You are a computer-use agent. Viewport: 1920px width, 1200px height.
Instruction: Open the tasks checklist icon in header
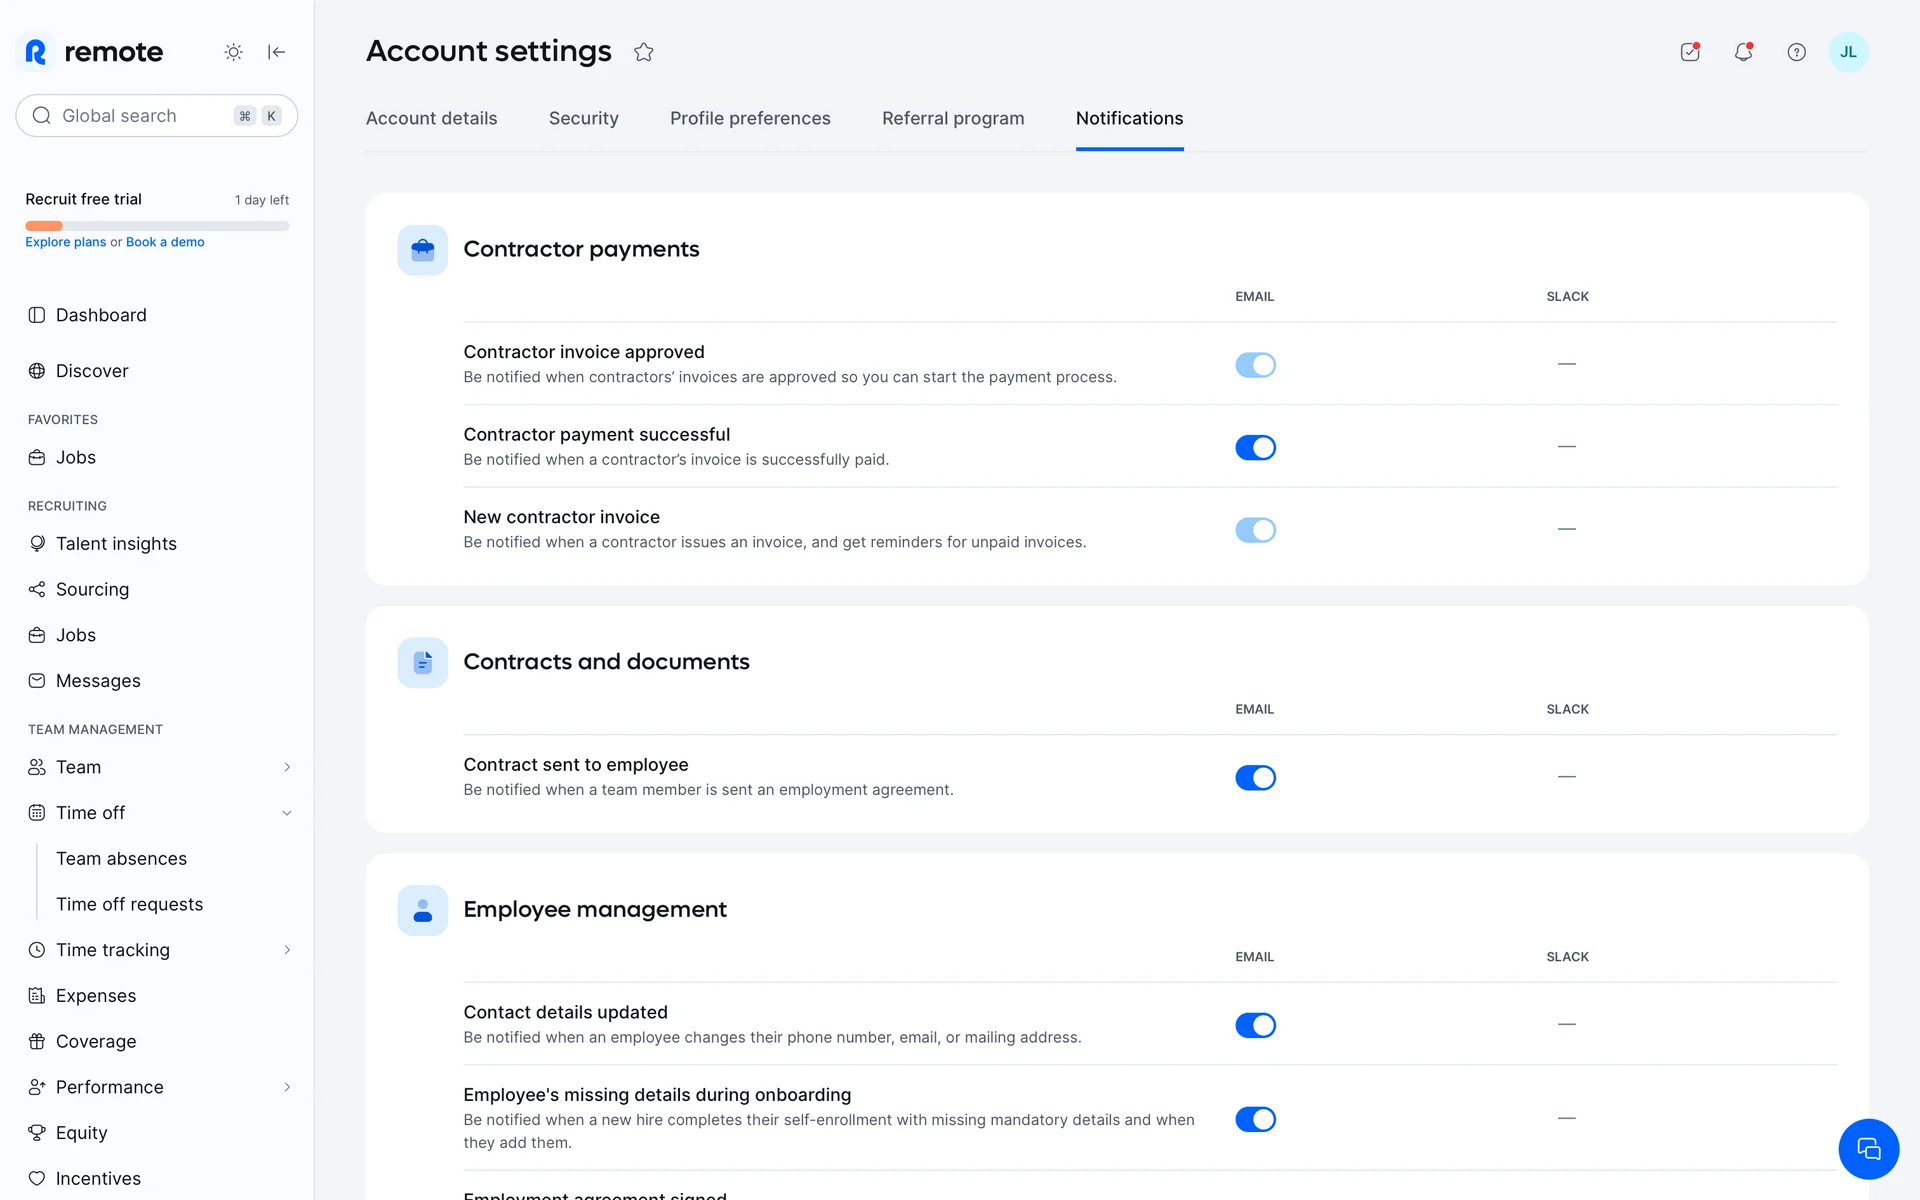(1690, 52)
